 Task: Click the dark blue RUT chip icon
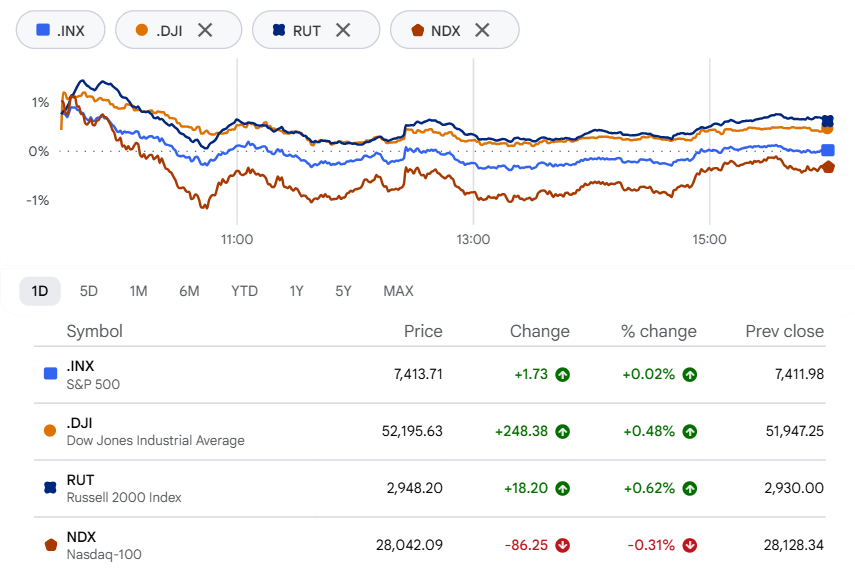[279, 30]
